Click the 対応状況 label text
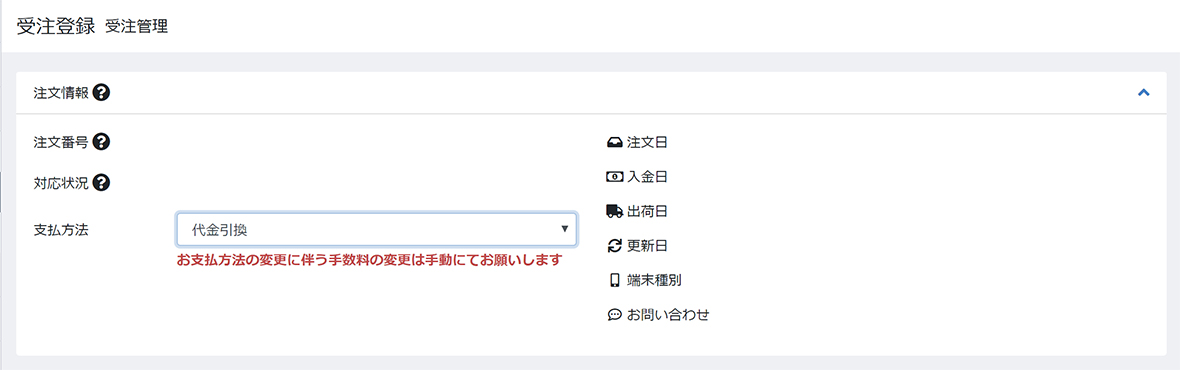 click(61, 183)
